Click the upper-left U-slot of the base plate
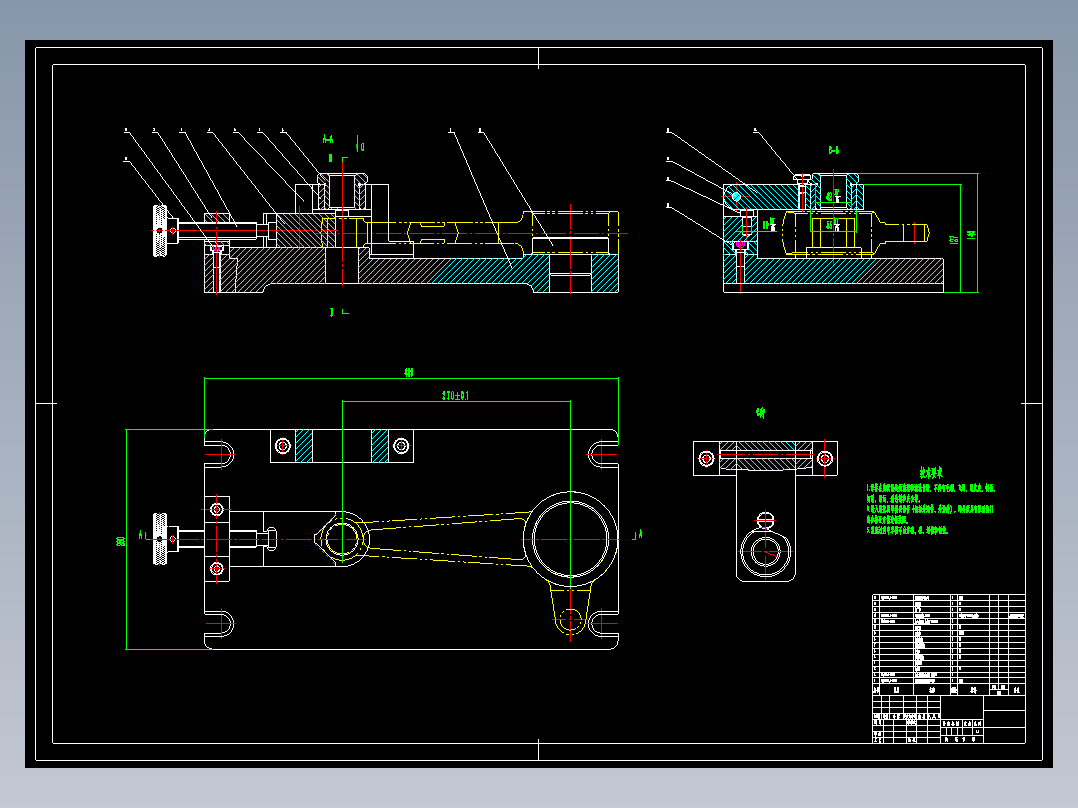Viewport: 1078px width, 808px height. tap(220, 454)
